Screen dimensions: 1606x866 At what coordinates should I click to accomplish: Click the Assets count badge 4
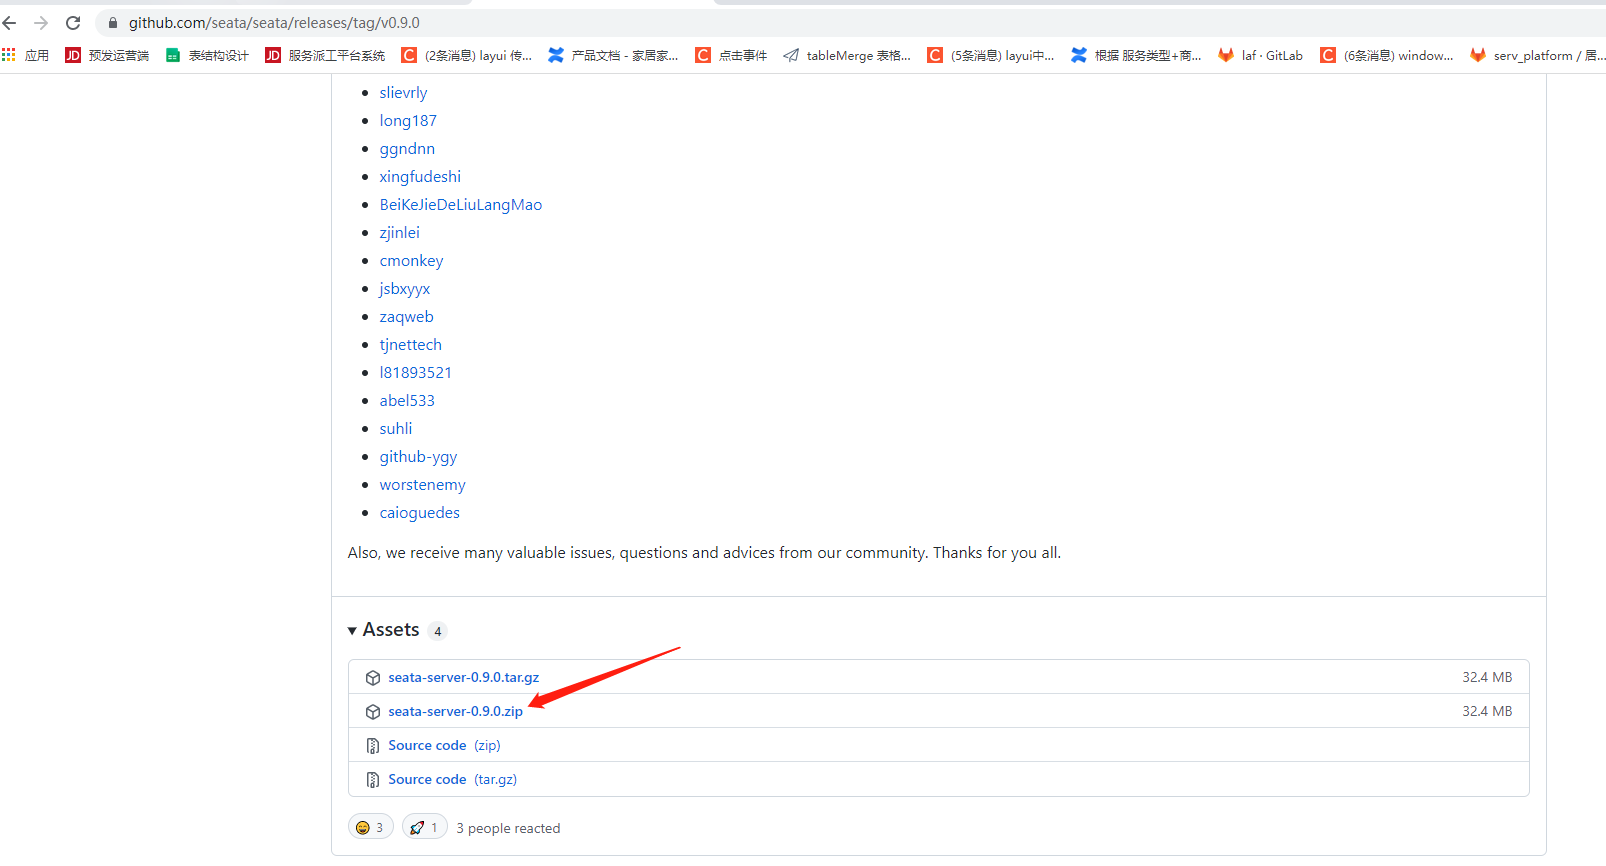coord(437,631)
